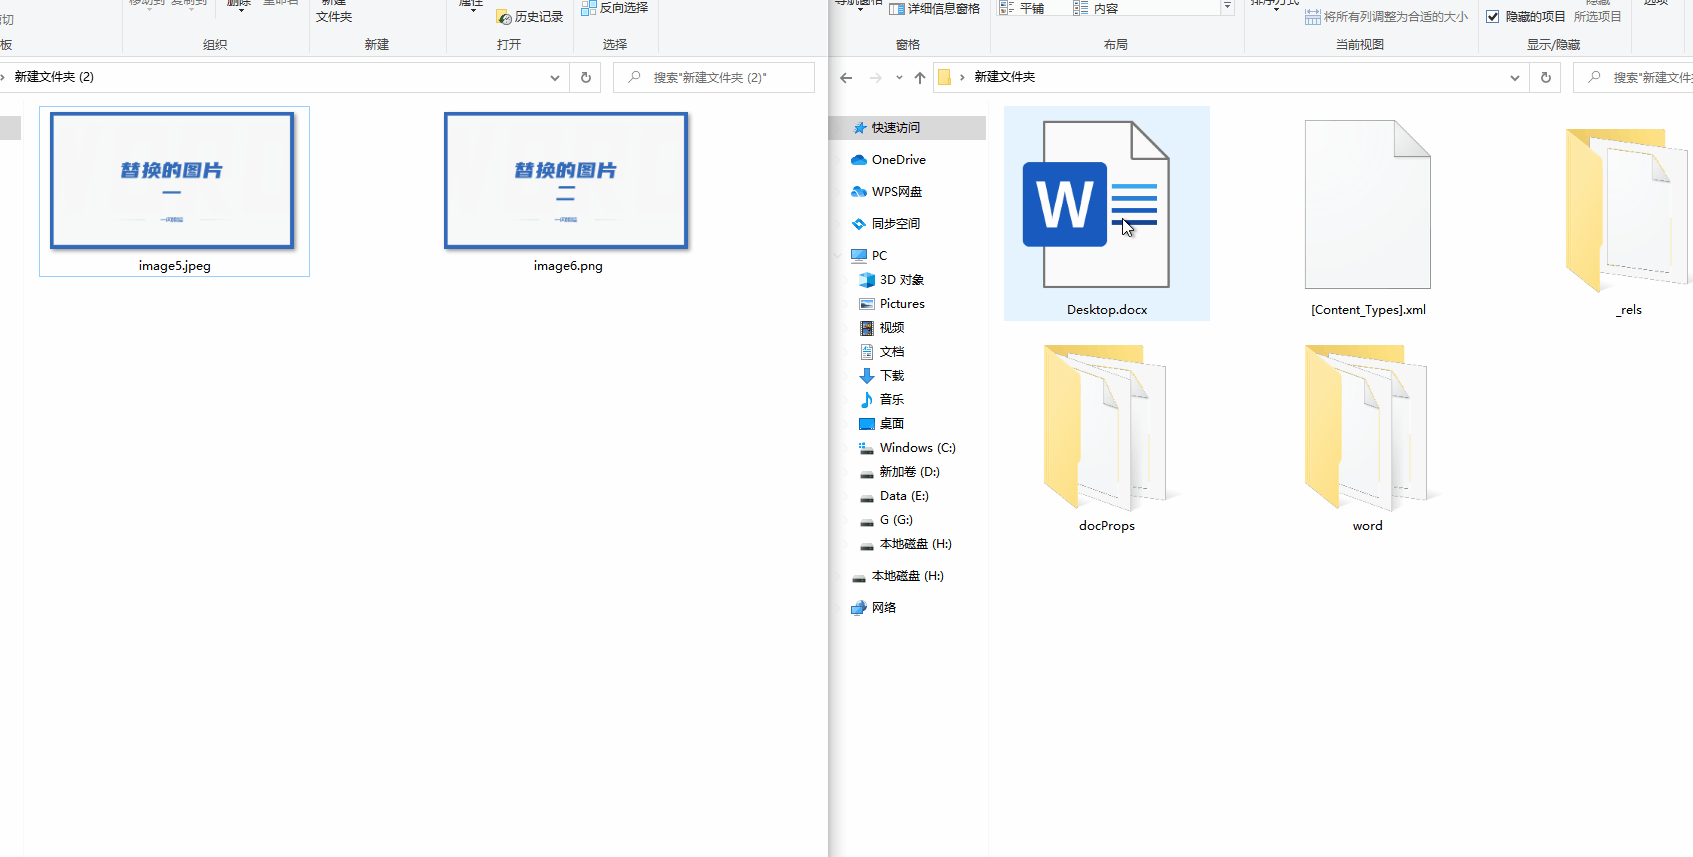Click the Back arrow in right window
The image size is (1693, 857).
tap(846, 77)
